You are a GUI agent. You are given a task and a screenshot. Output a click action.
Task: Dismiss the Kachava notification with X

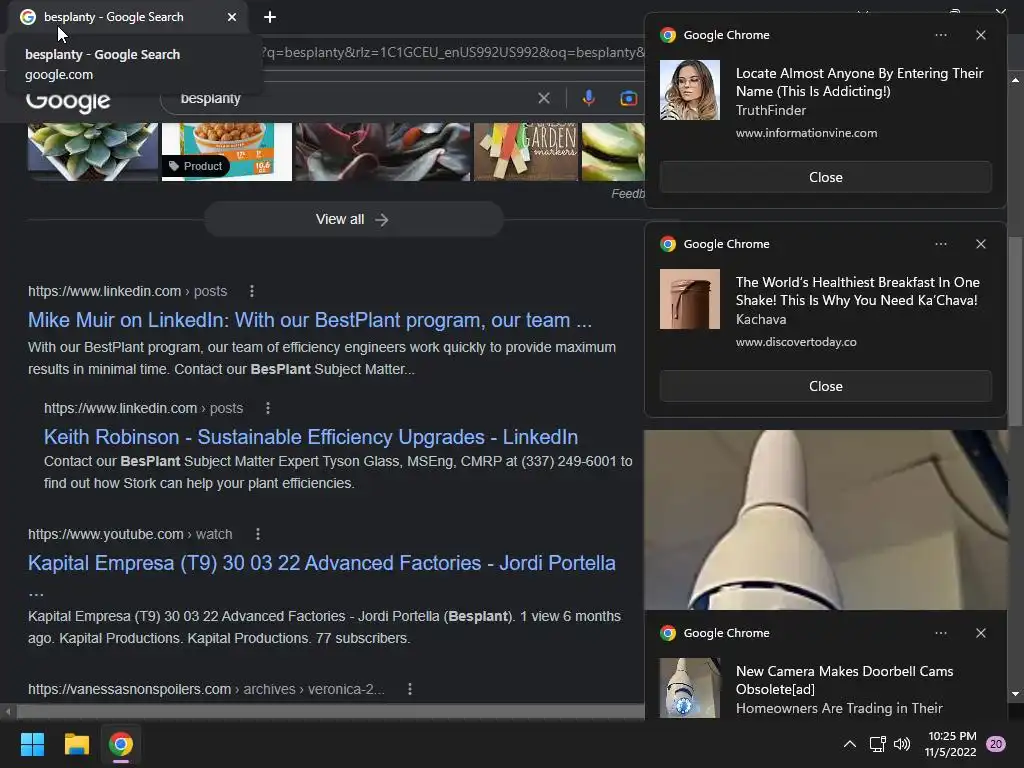click(x=981, y=244)
